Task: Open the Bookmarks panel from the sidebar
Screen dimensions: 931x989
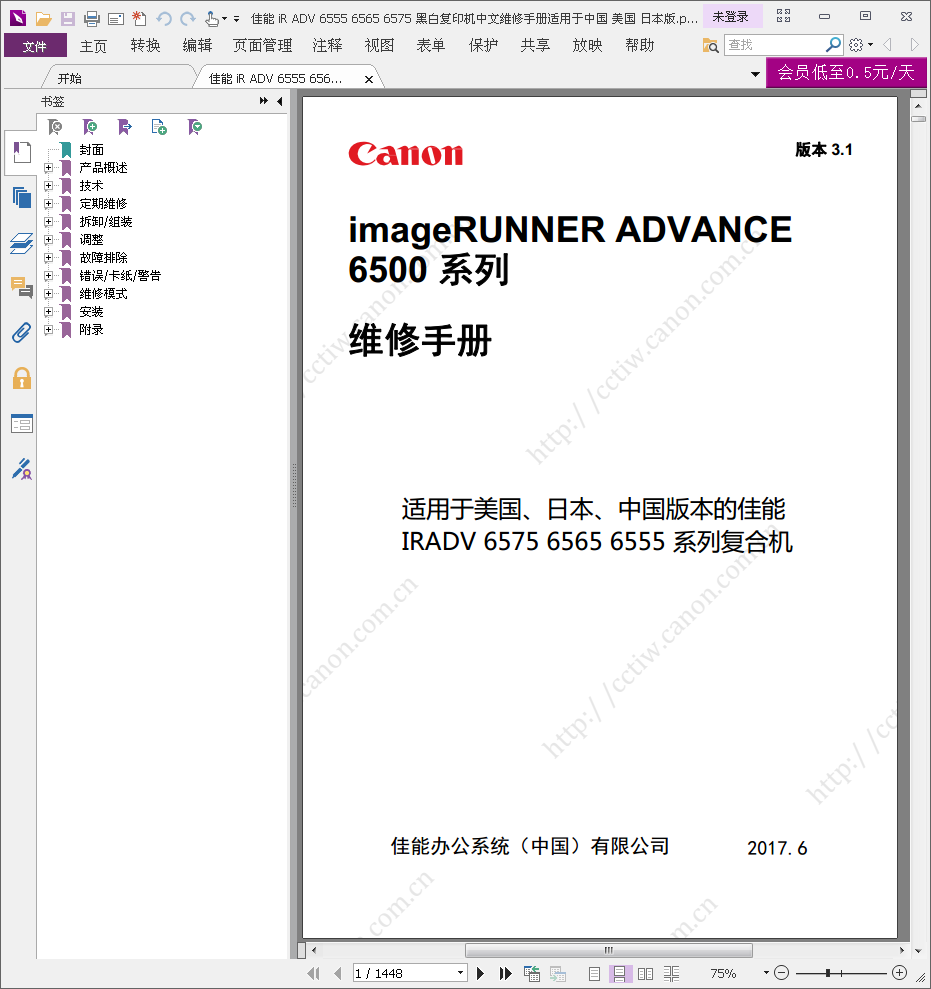Action: pyautogui.click(x=21, y=153)
